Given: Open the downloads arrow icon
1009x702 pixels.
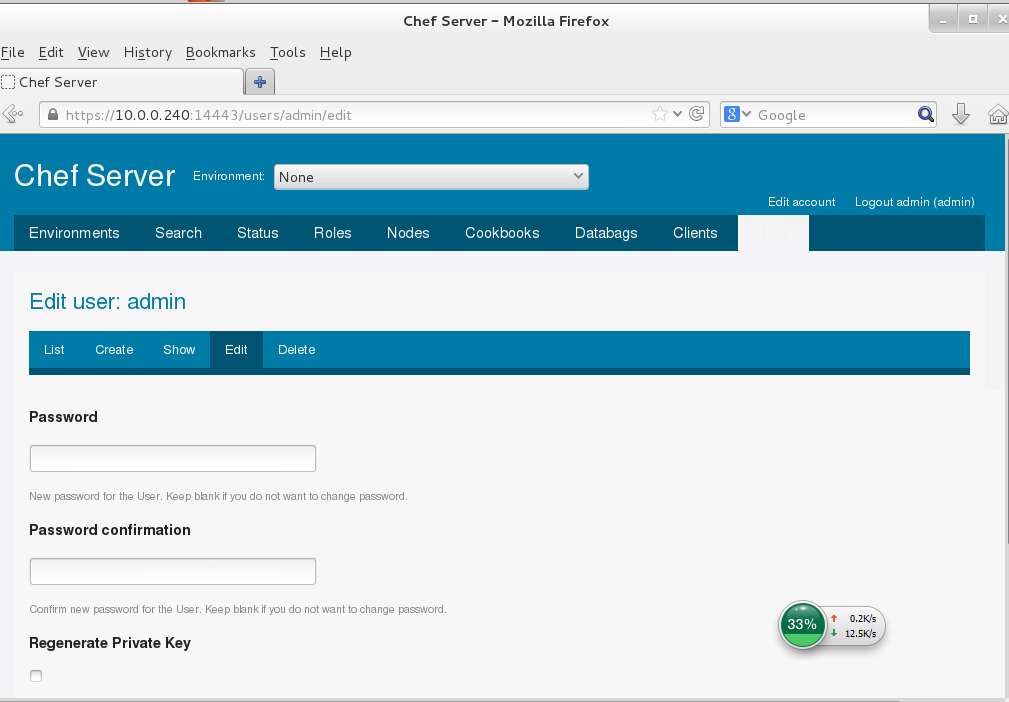Looking at the screenshot, I should (x=961, y=115).
